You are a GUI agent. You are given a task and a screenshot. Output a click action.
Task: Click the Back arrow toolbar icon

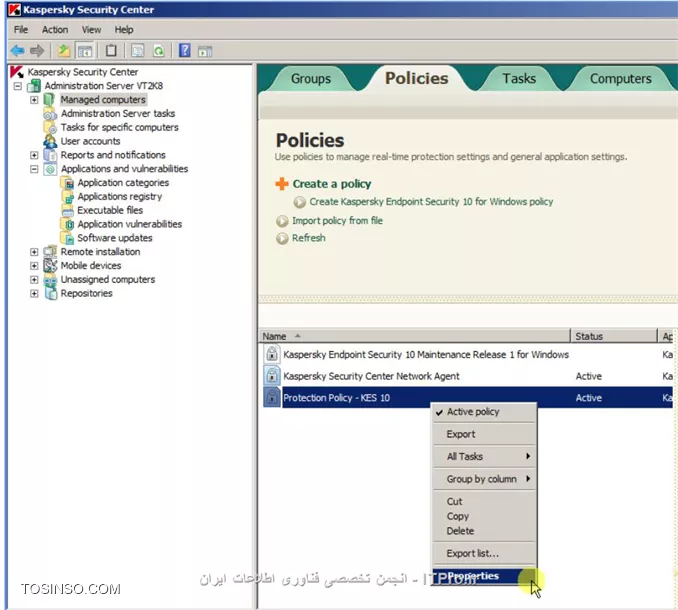17,51
